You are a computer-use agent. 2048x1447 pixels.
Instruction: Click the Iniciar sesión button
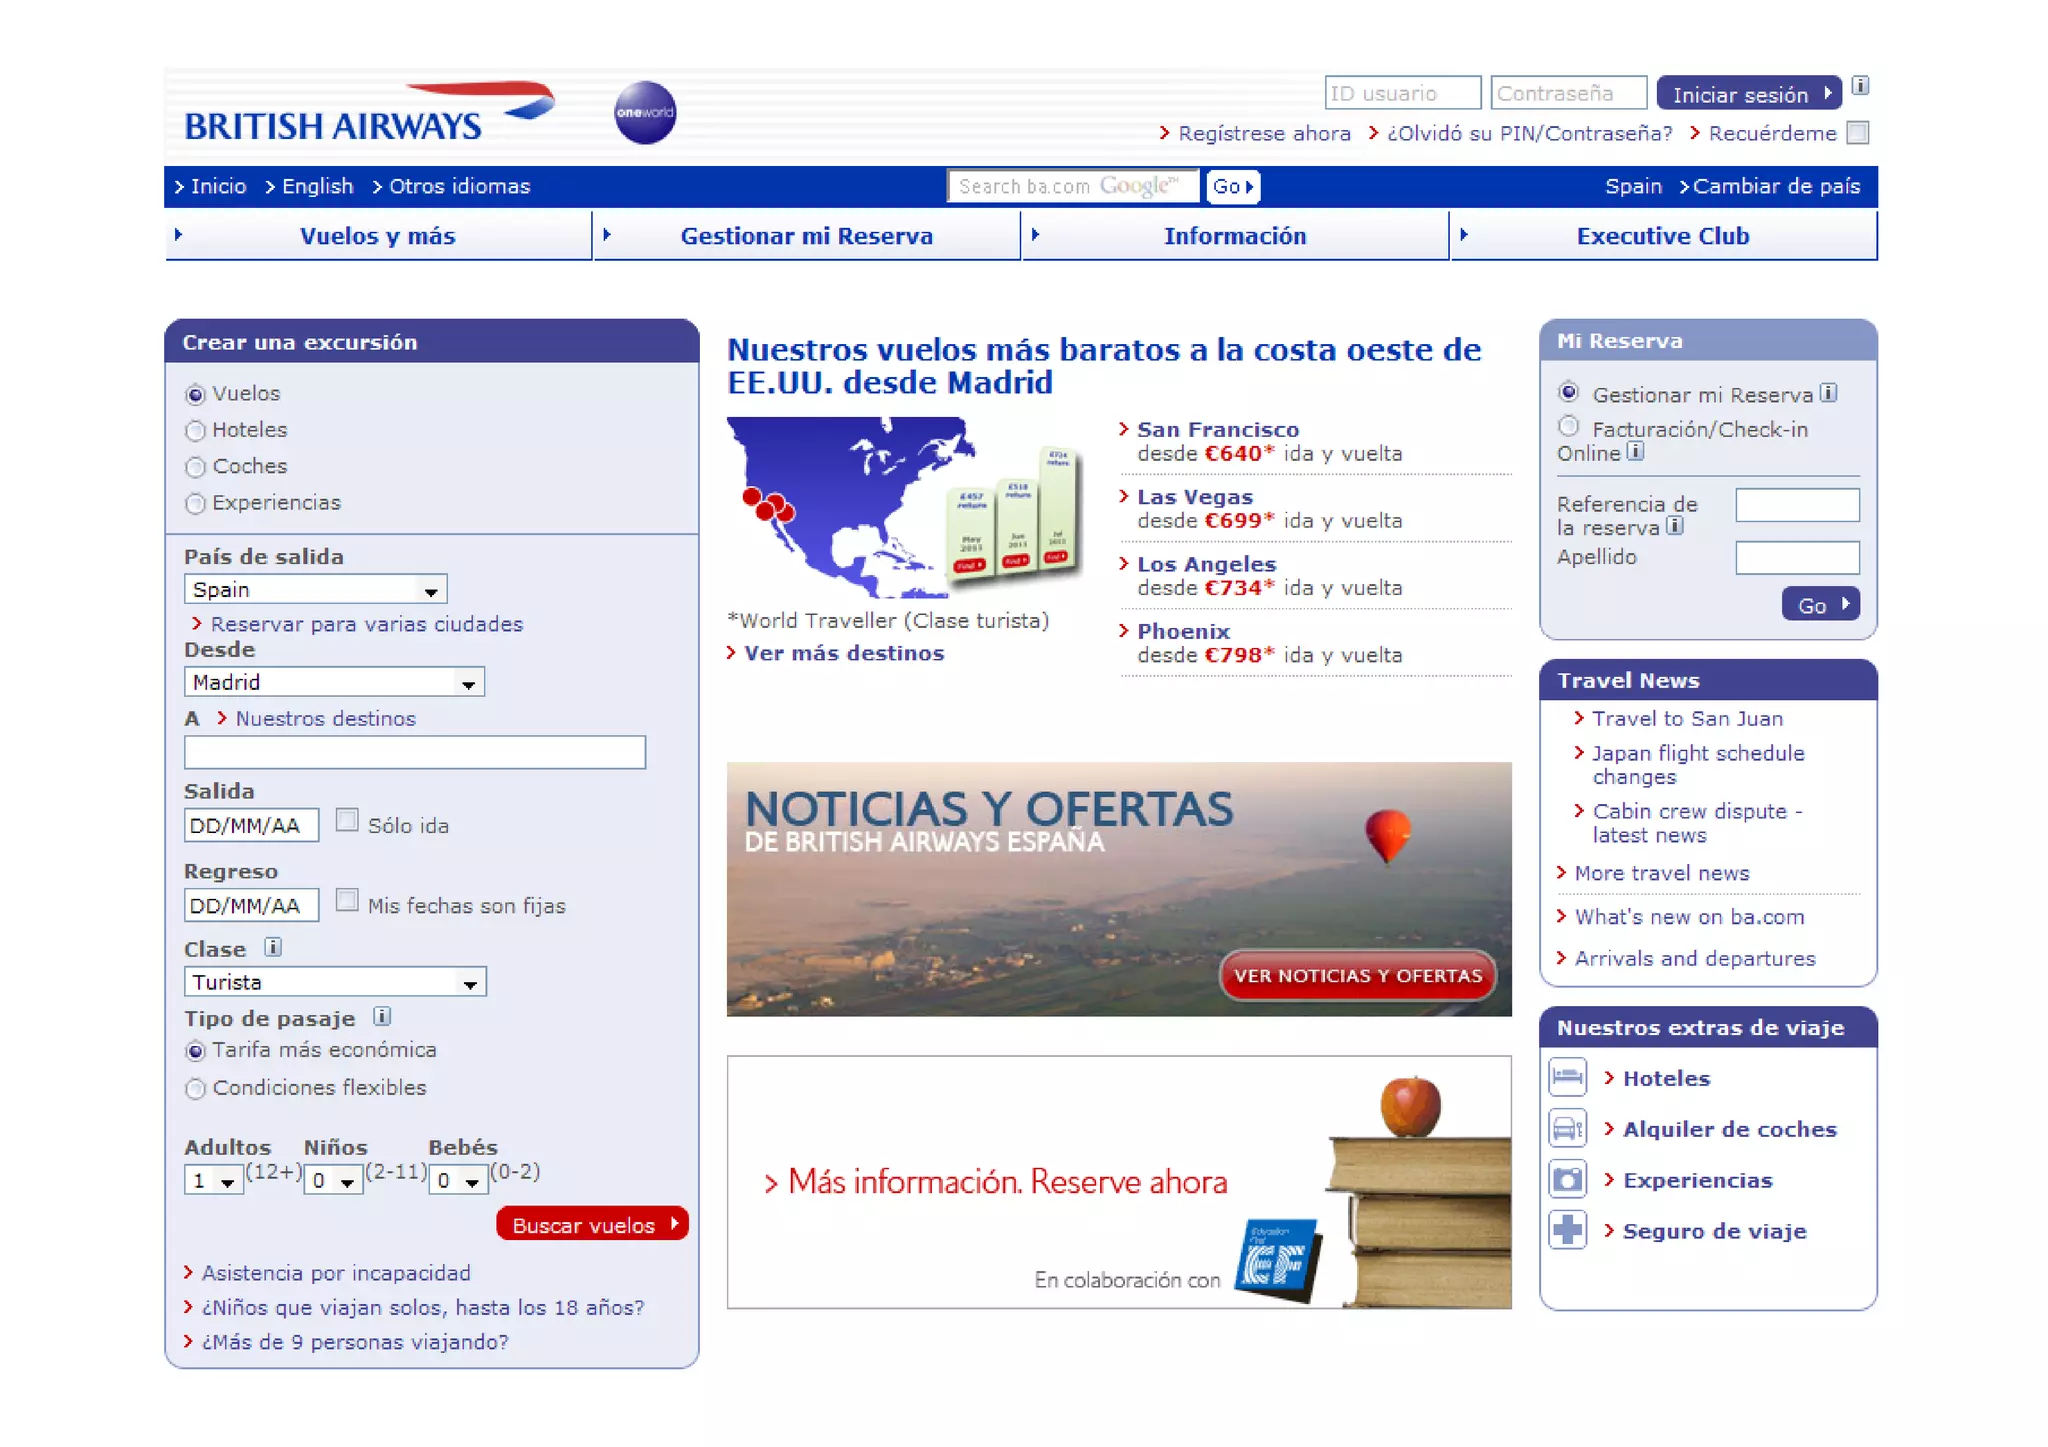(x=1748, y=94)
